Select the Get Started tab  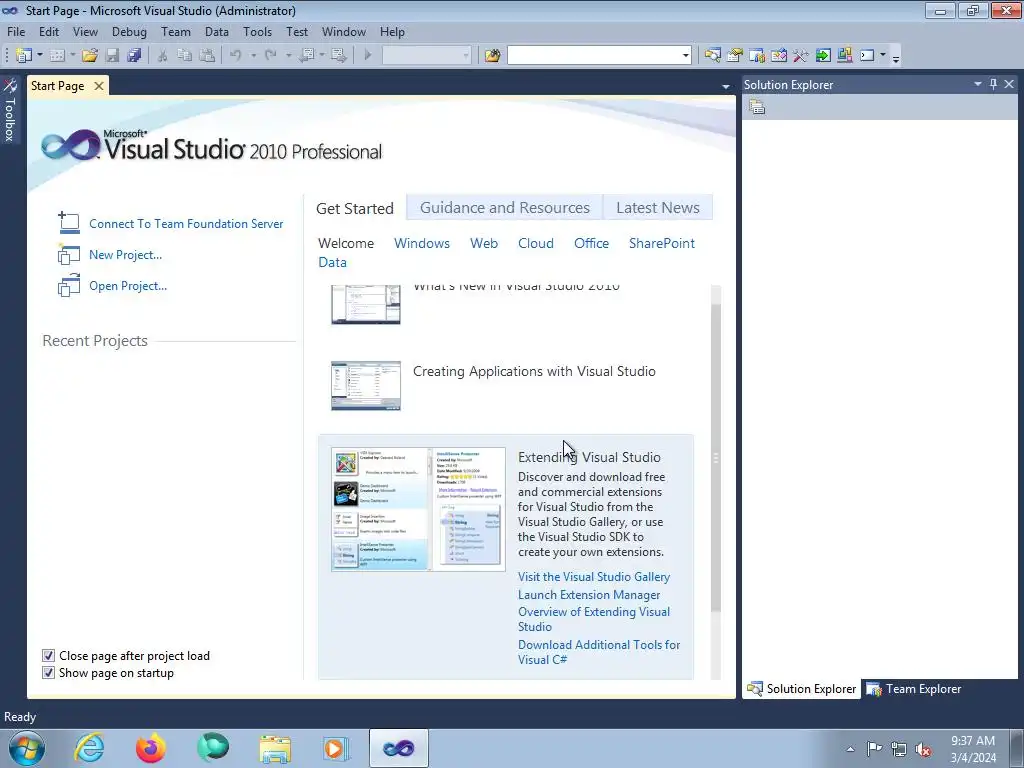click(355, 208)
